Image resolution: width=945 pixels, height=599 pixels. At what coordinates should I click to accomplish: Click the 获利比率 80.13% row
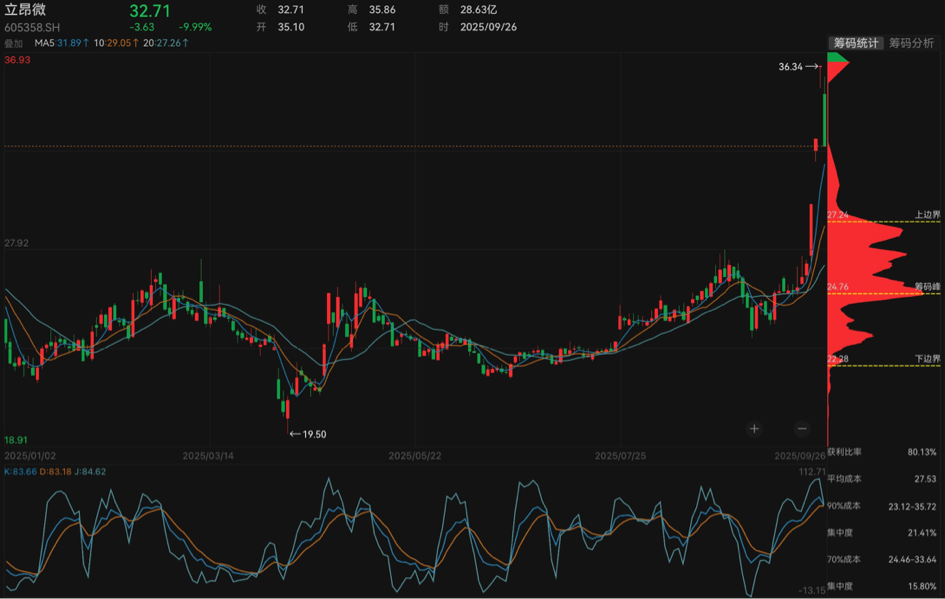click(882, 452)
